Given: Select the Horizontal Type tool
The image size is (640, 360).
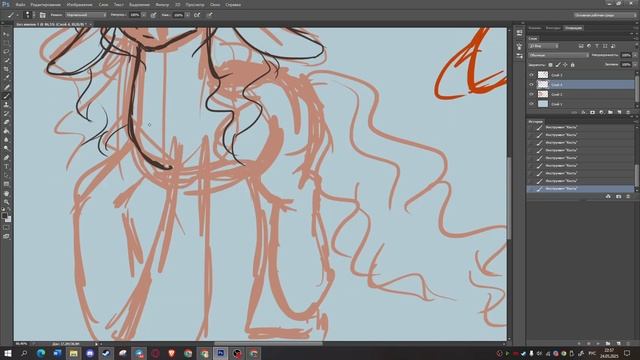Looking at the screenshot, I should click(6, 167).
